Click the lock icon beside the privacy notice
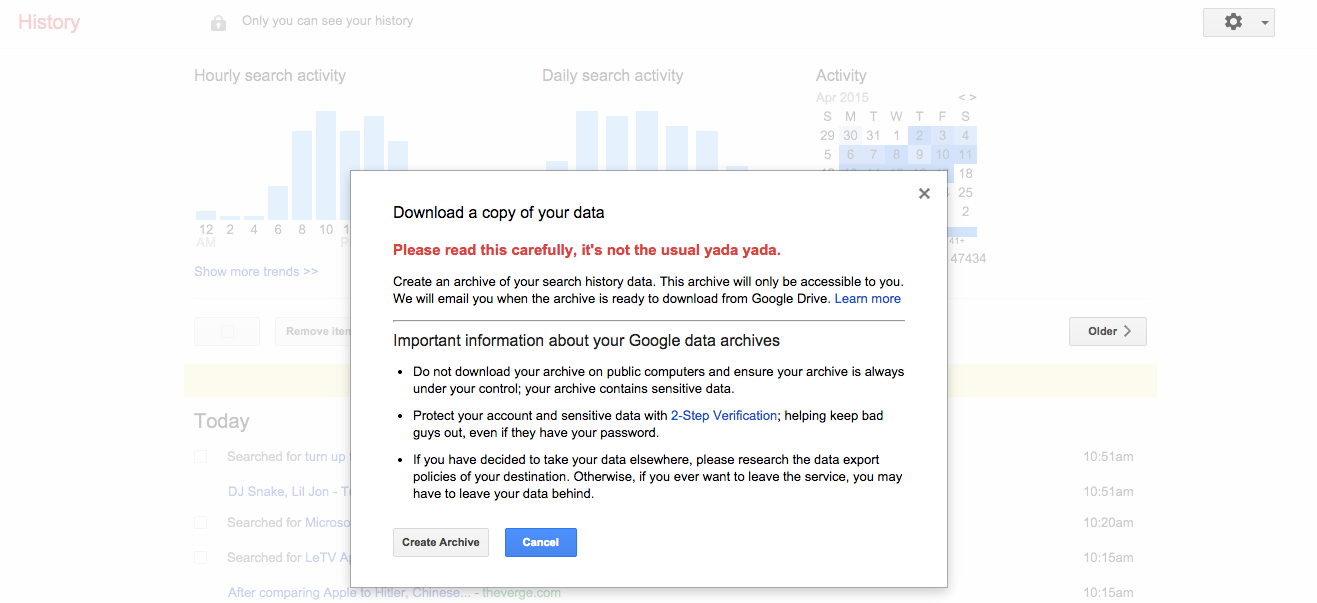Image resolution: width=1317 pixels, height=603 pixels. tap(218, 21)
